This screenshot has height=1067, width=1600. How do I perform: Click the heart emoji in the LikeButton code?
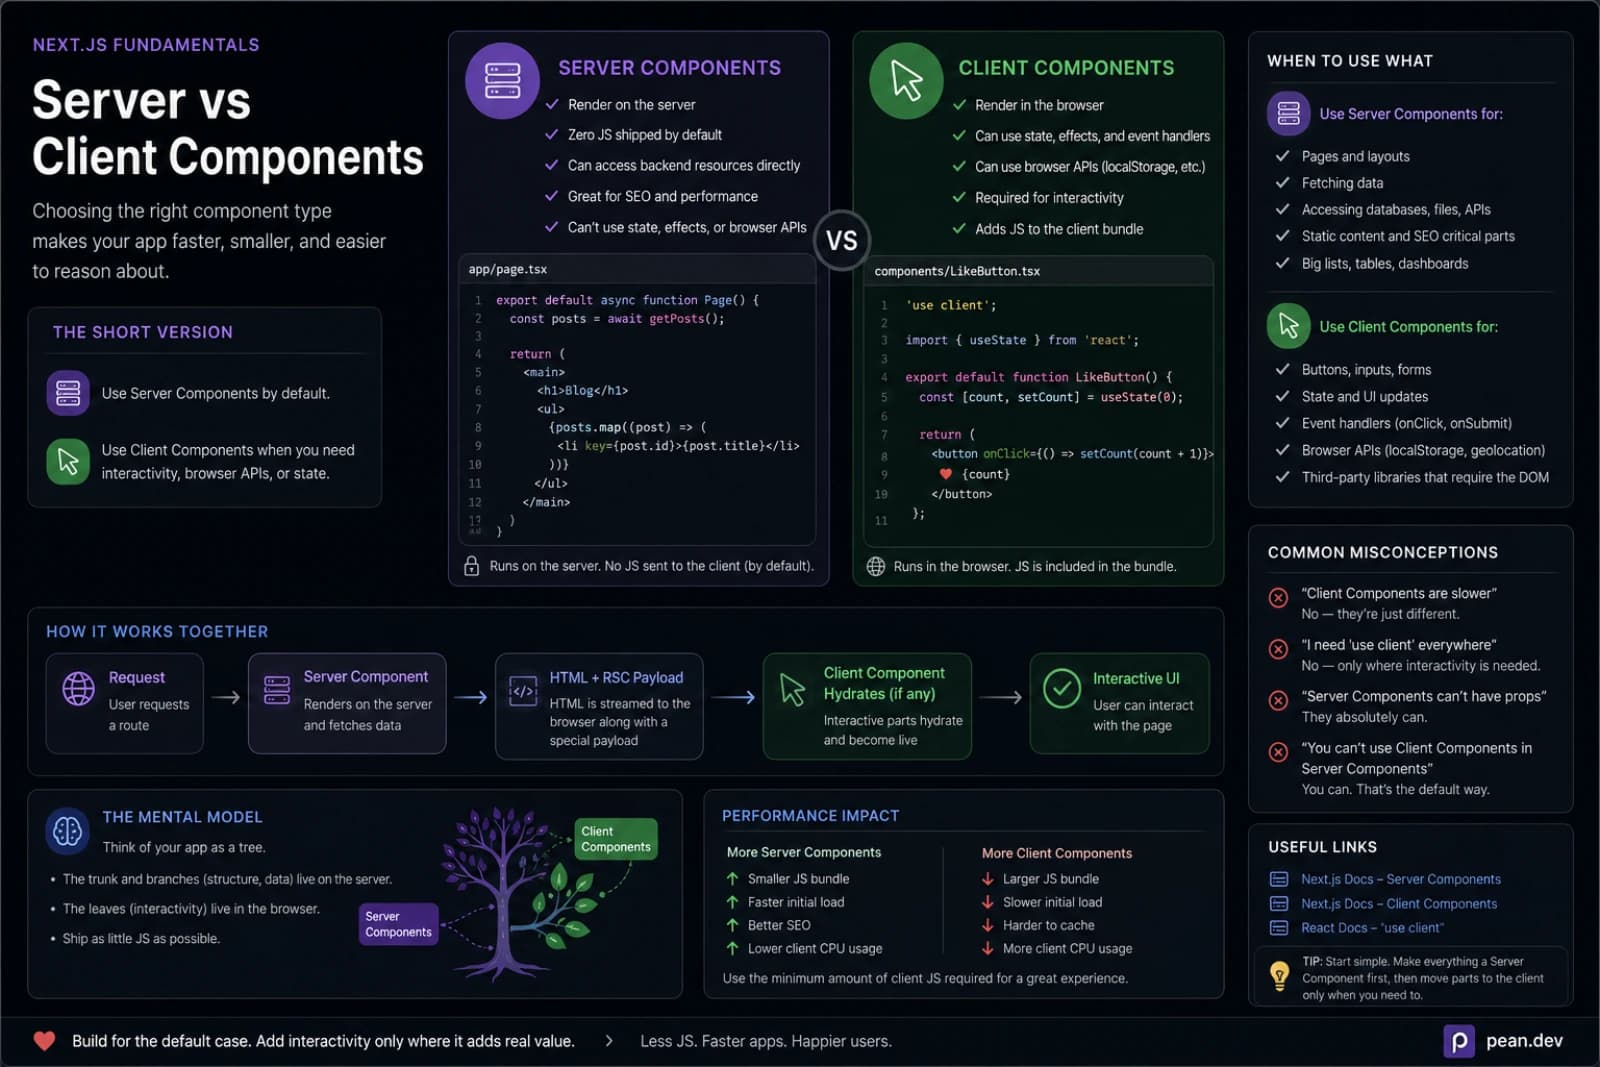(x=945, y=474)
